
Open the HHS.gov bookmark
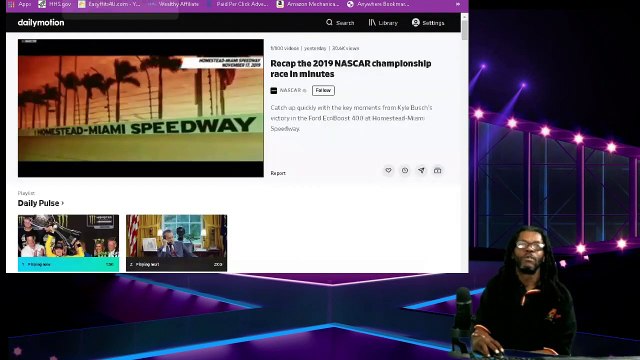pos(55,4)
